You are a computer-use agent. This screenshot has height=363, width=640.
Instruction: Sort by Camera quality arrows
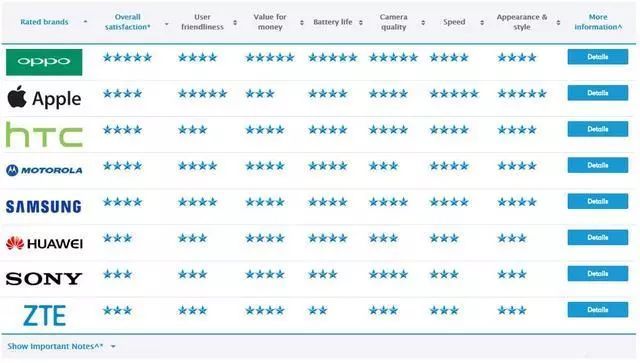[423, 22]
